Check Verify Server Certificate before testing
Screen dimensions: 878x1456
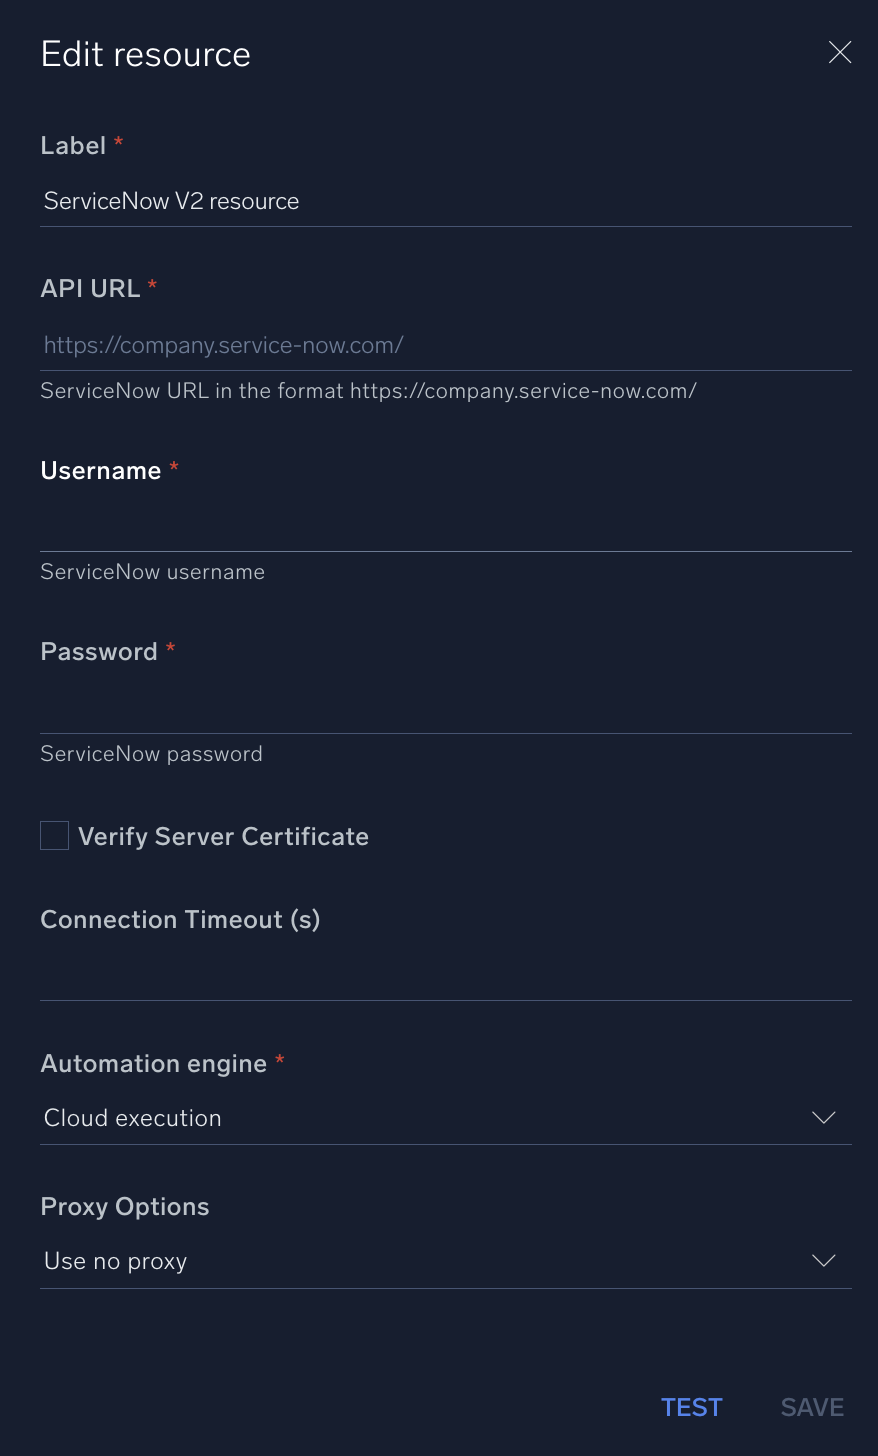click(54, 835)
